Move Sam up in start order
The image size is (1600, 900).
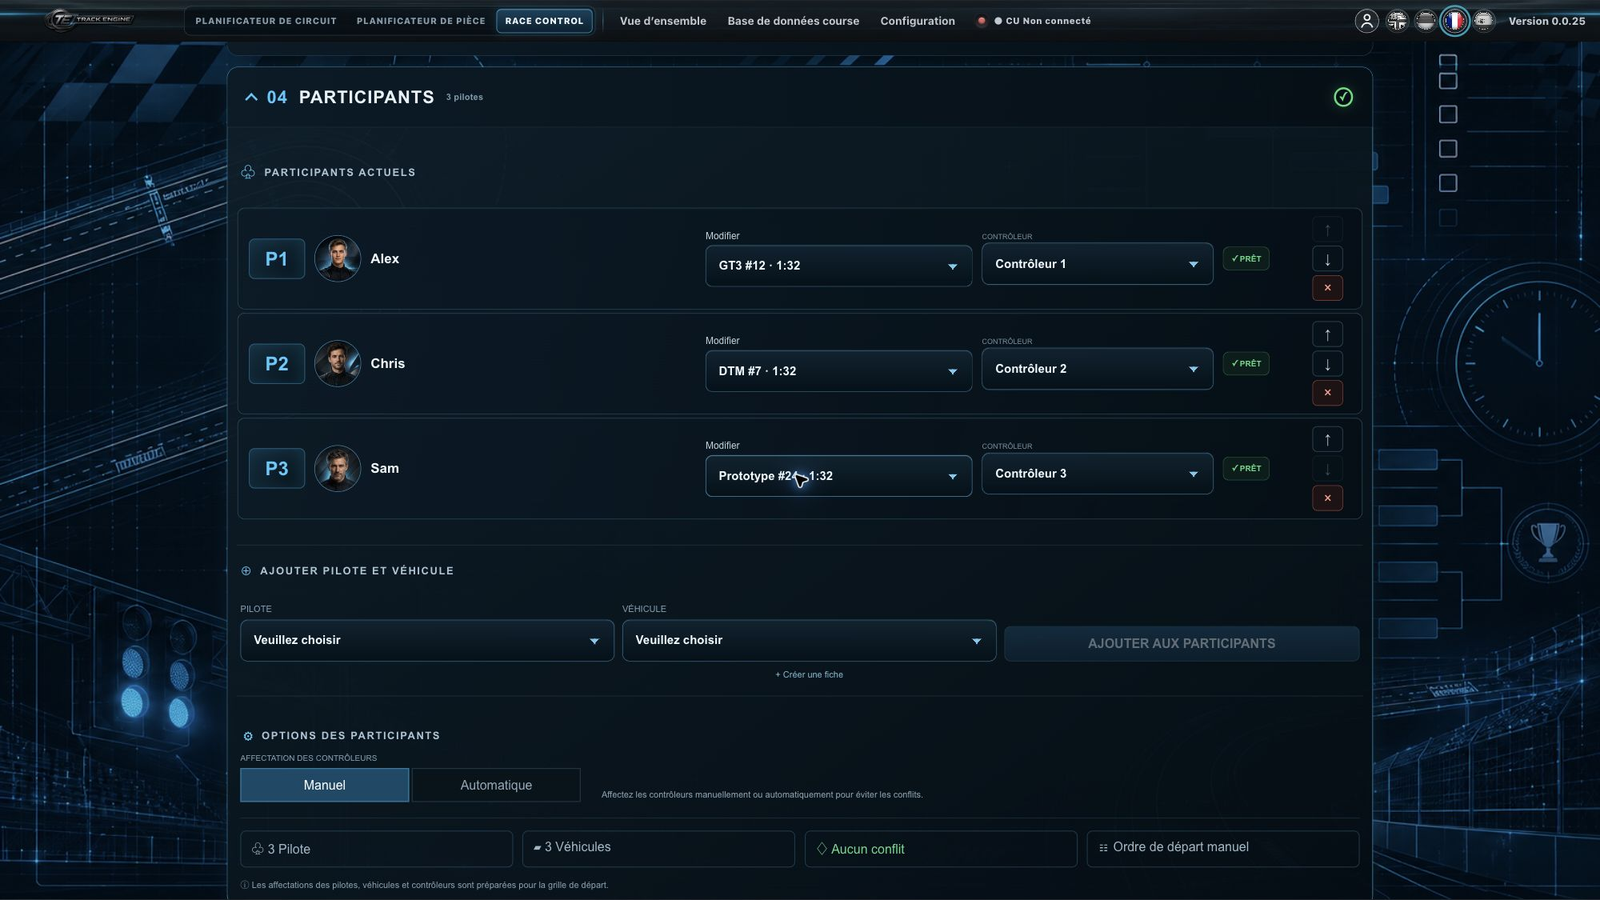(x=1327, y=439)
